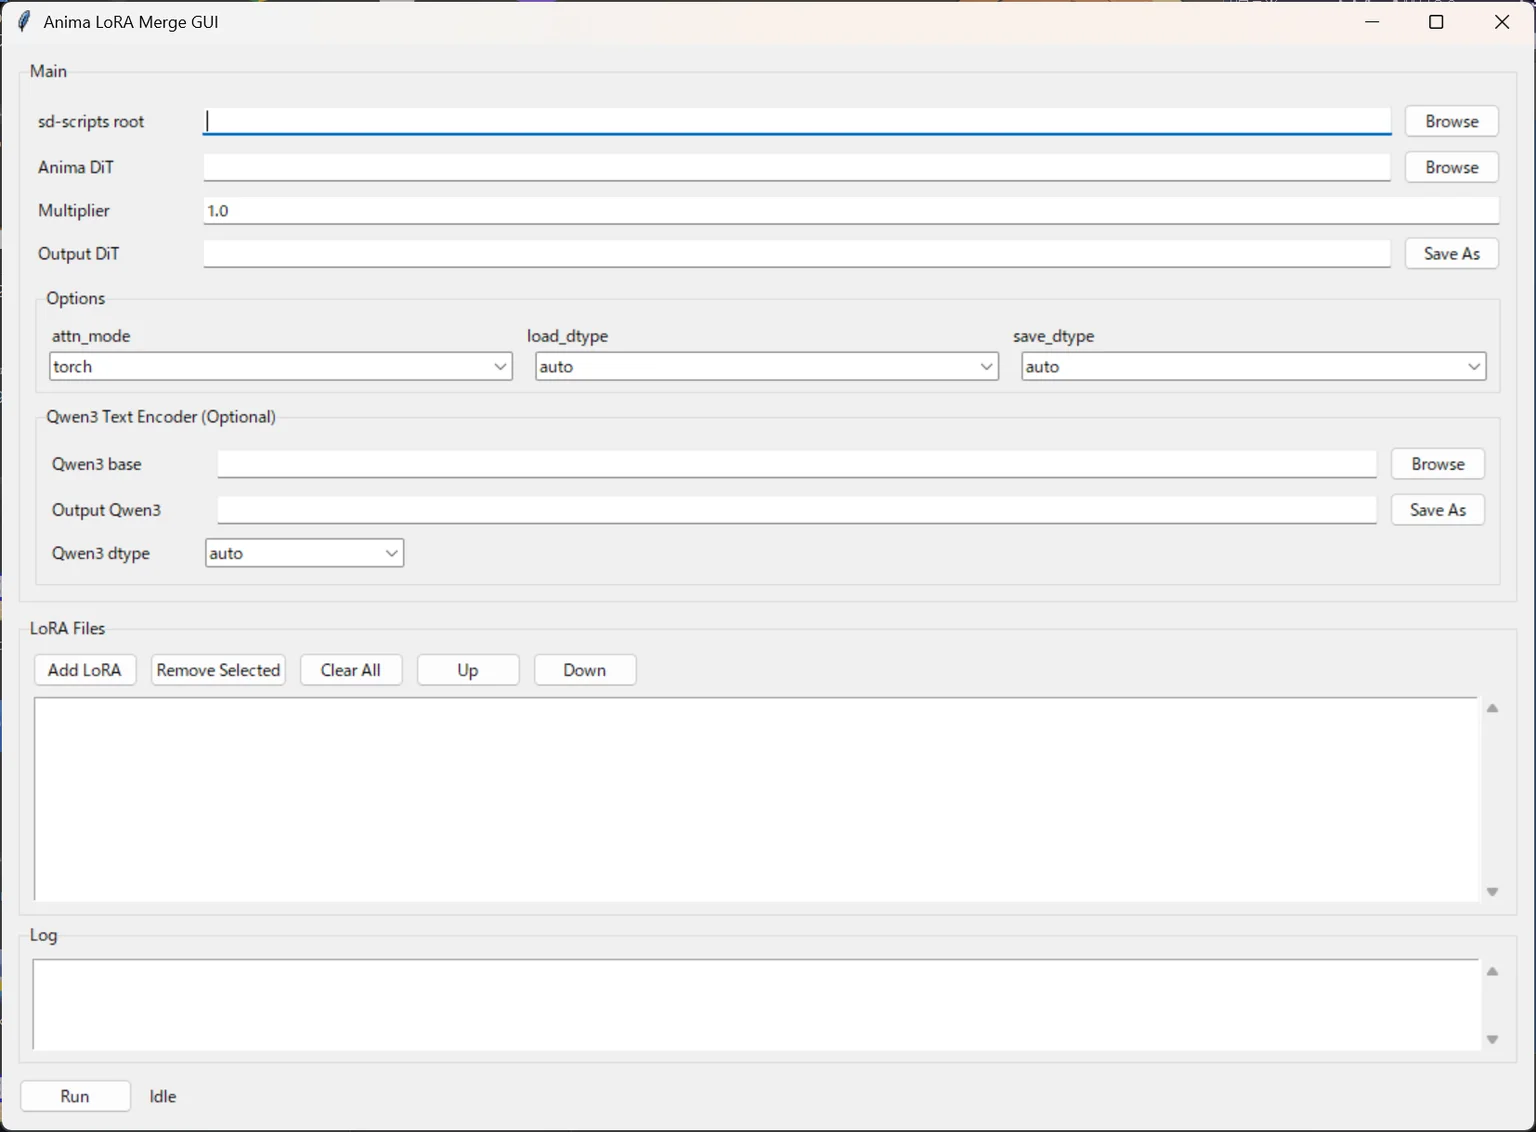1536x1132 pixels.
Task: Click the "Output Qwen3" label
Action: click(x=106, y=510)
